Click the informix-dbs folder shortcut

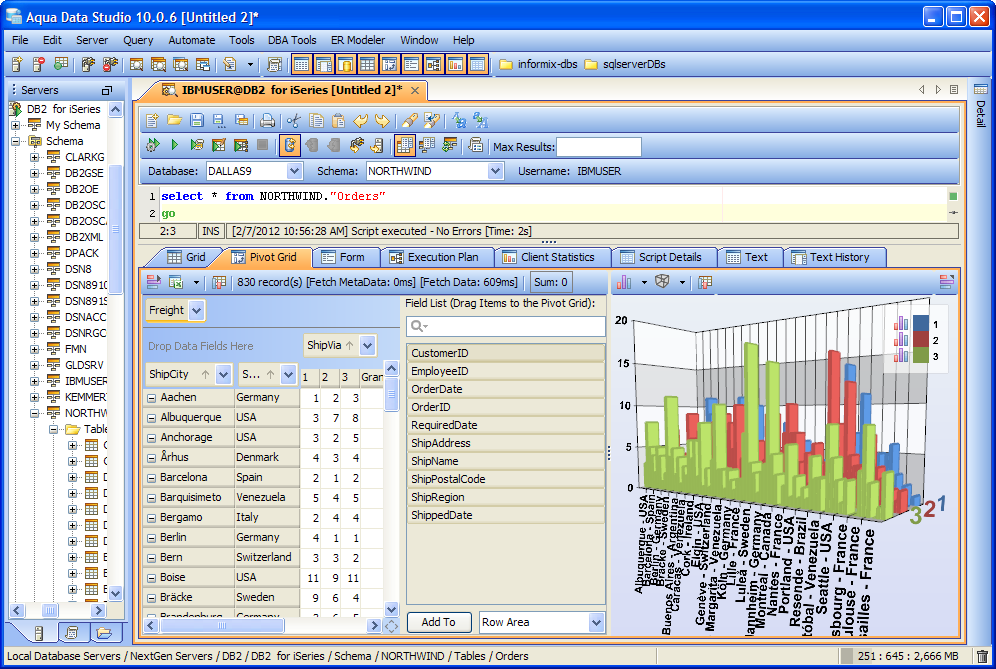[538, 64]
